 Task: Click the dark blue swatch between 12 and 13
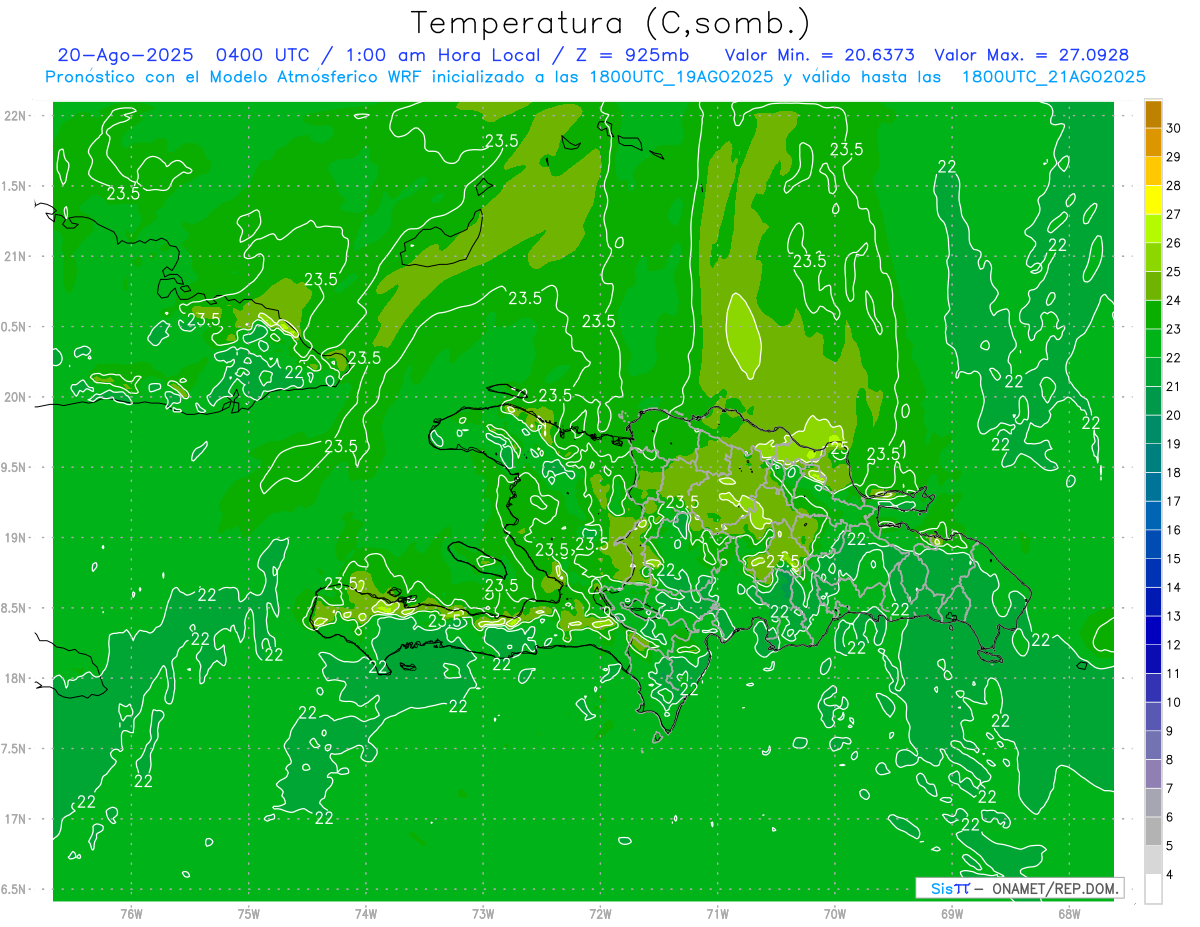pyautogui.click(x=1153, y=631)
